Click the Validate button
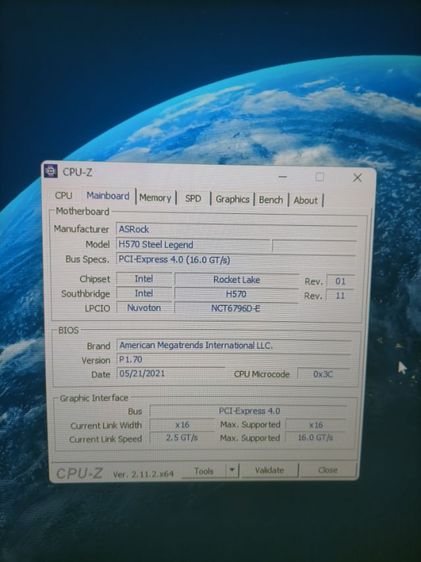 pyautogui.click(x=269, y=470)
